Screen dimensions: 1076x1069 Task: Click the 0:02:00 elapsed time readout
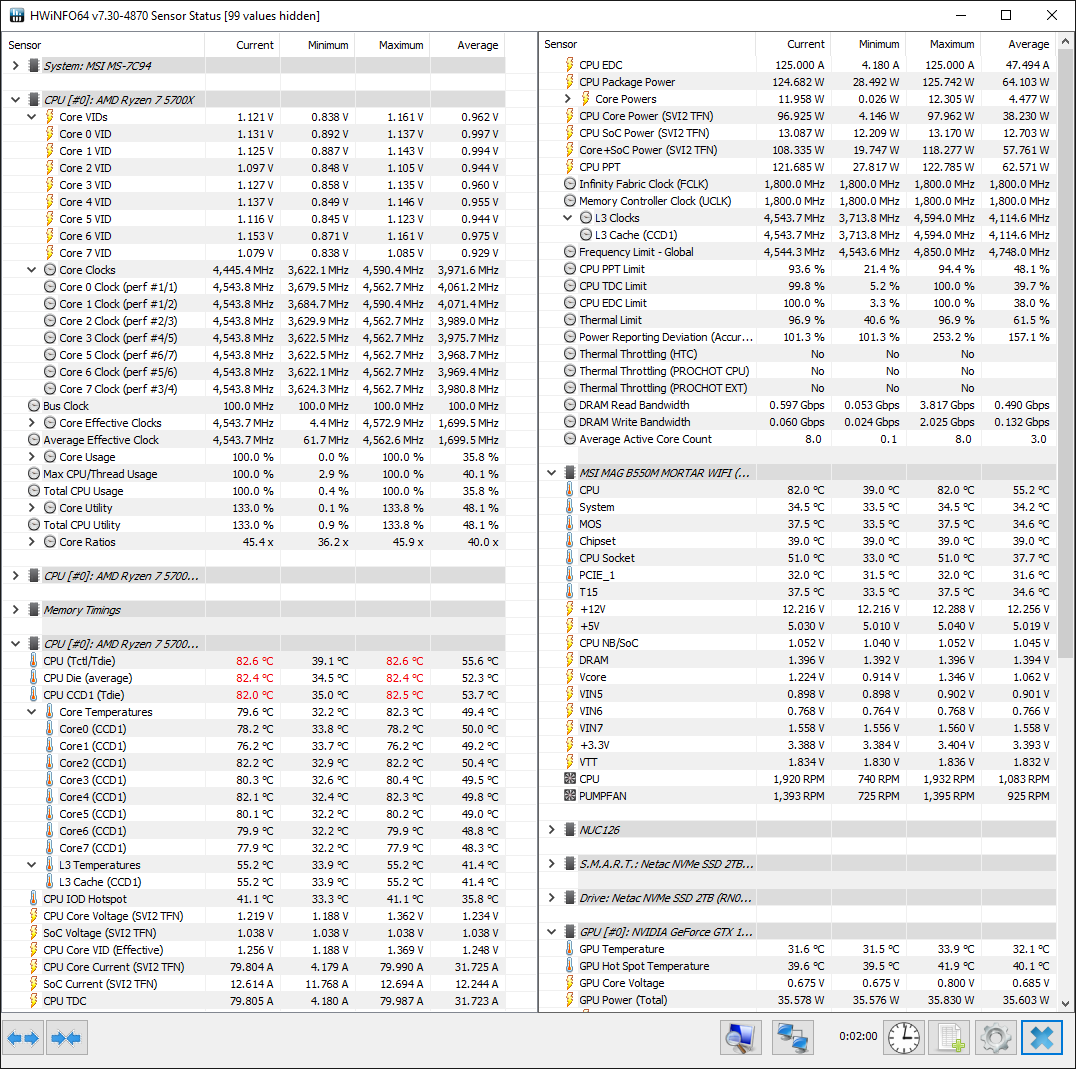pos(858,1036)
